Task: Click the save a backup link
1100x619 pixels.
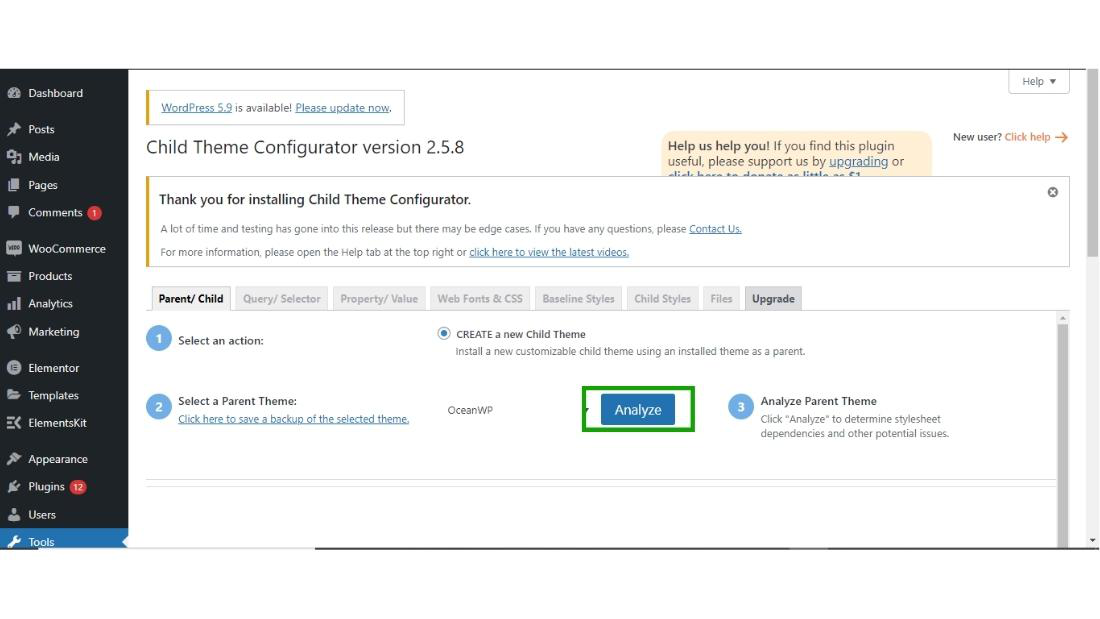Action: coord(293,419)
